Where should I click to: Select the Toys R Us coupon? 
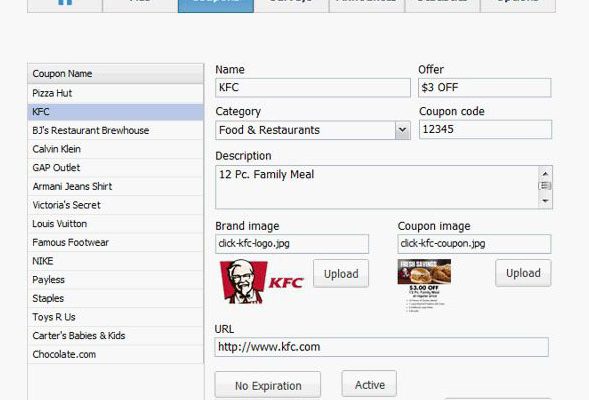click(115, 317)
